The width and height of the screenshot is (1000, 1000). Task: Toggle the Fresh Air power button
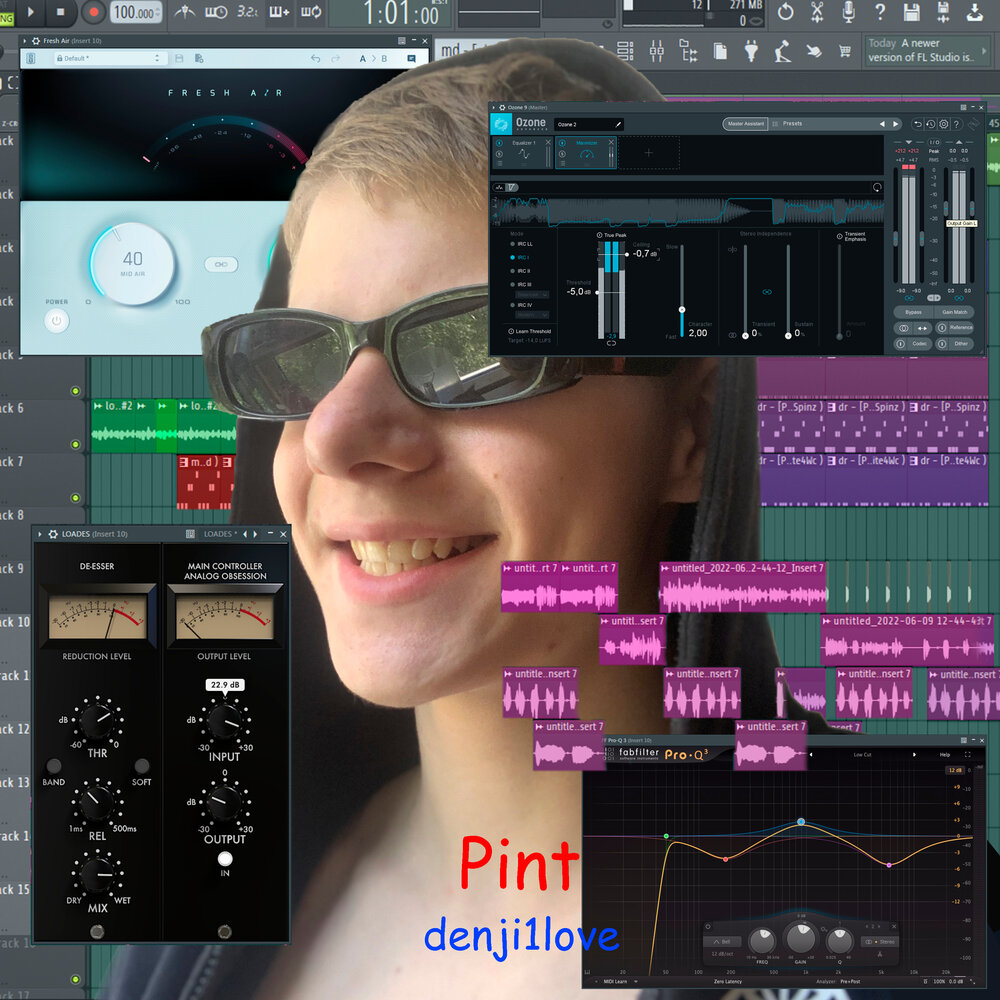point(56,321)
